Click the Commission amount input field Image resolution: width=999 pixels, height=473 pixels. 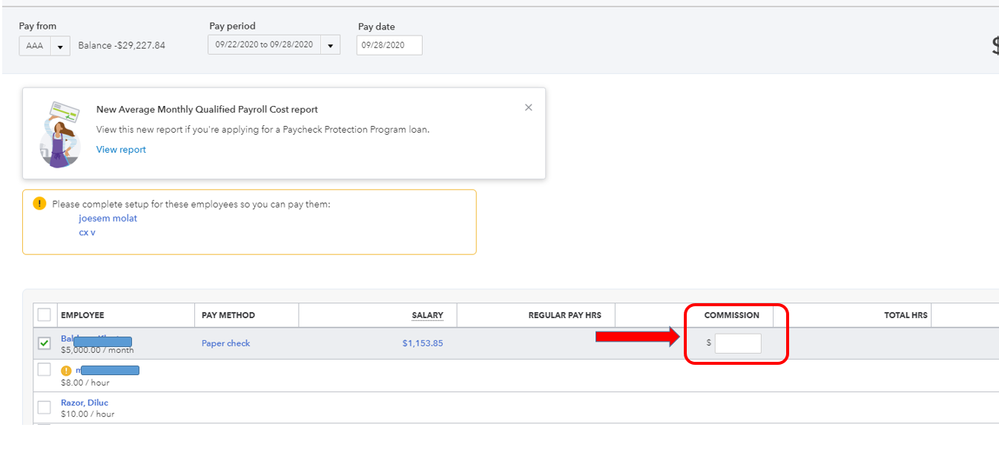pyautogui.click(x=738, y=343)
